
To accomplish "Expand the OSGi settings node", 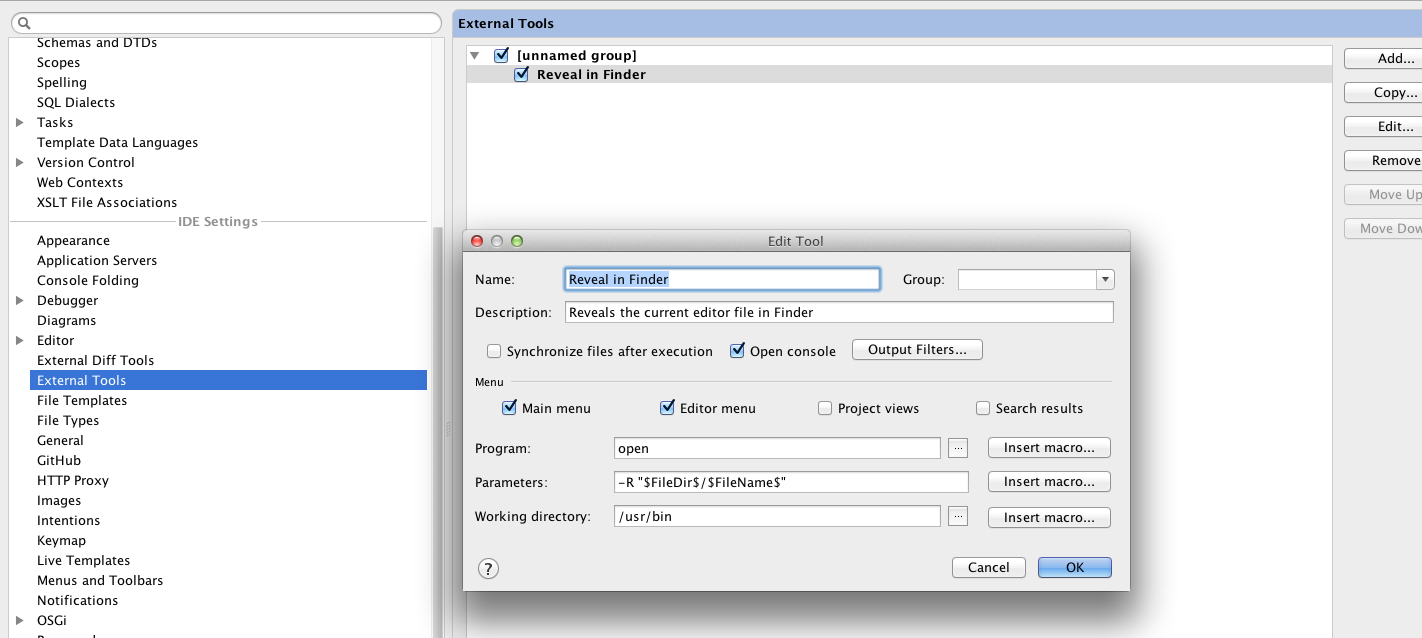I will tap(19, 620).
